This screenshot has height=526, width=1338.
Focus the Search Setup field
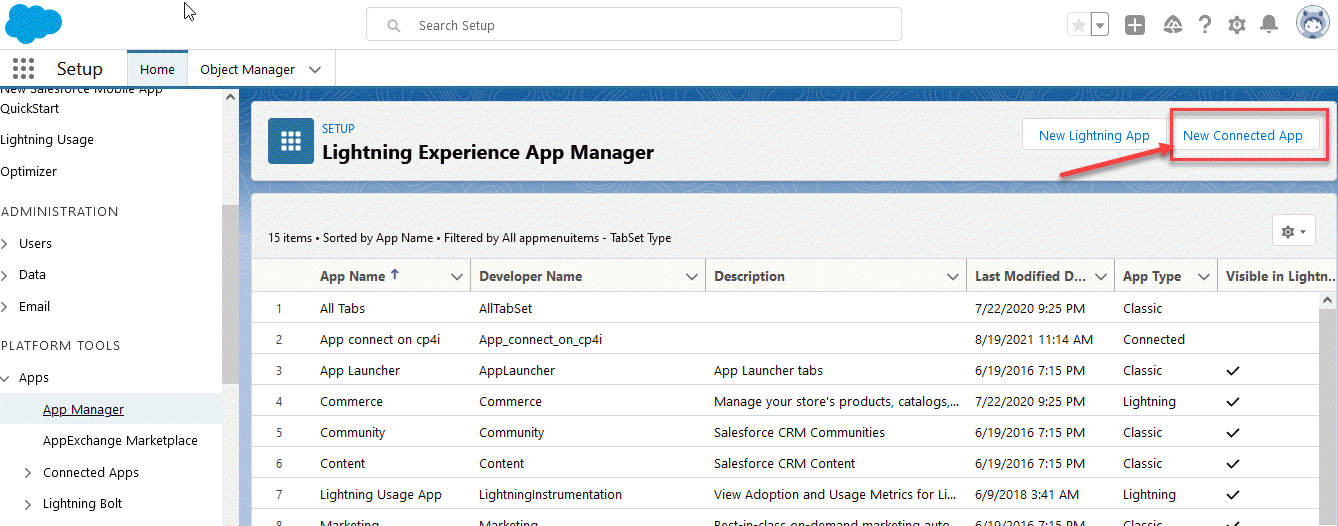click(x=633, y=25)
